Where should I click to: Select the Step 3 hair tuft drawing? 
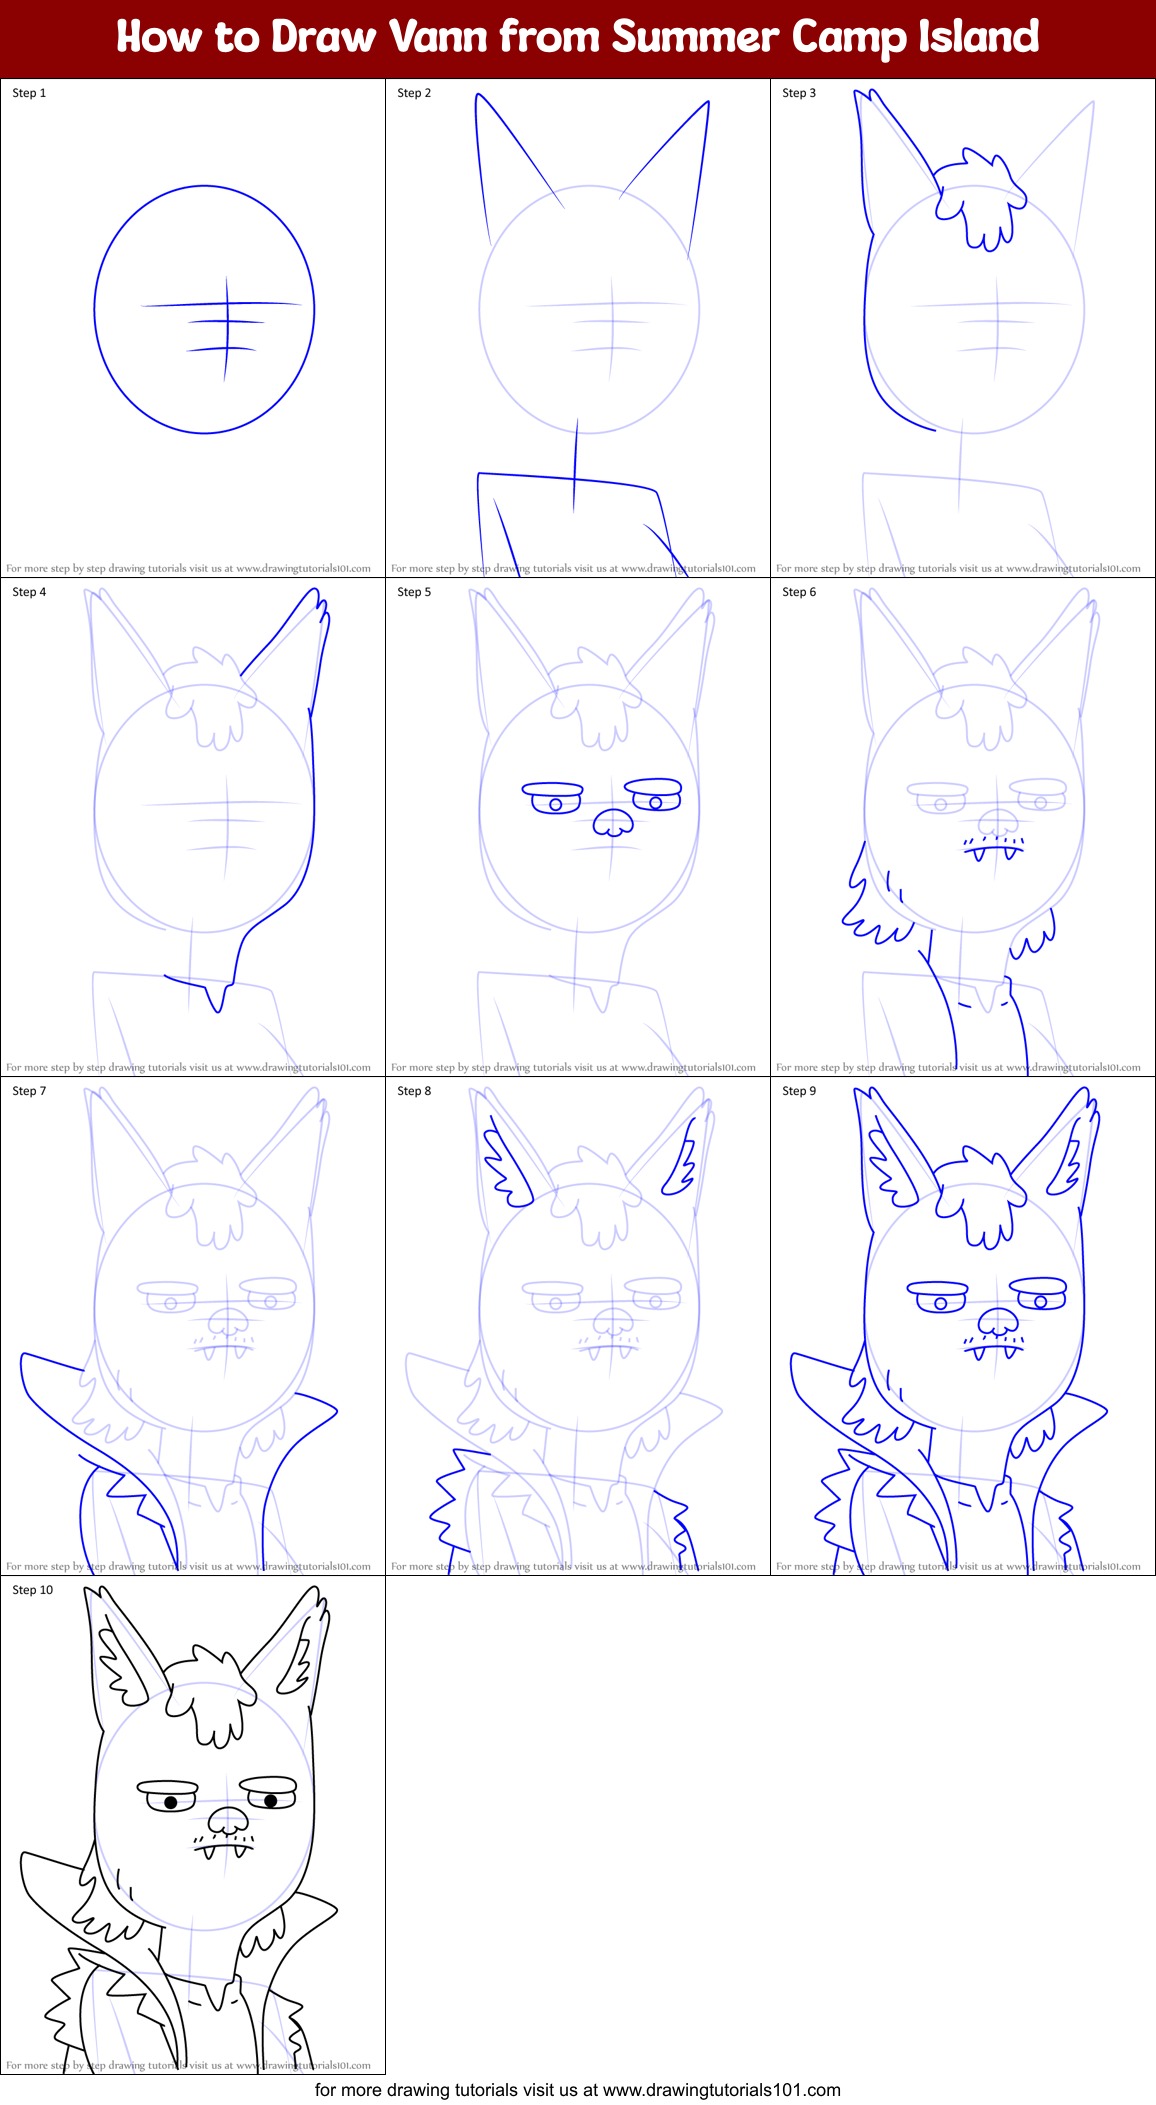(x=963, y=328)
